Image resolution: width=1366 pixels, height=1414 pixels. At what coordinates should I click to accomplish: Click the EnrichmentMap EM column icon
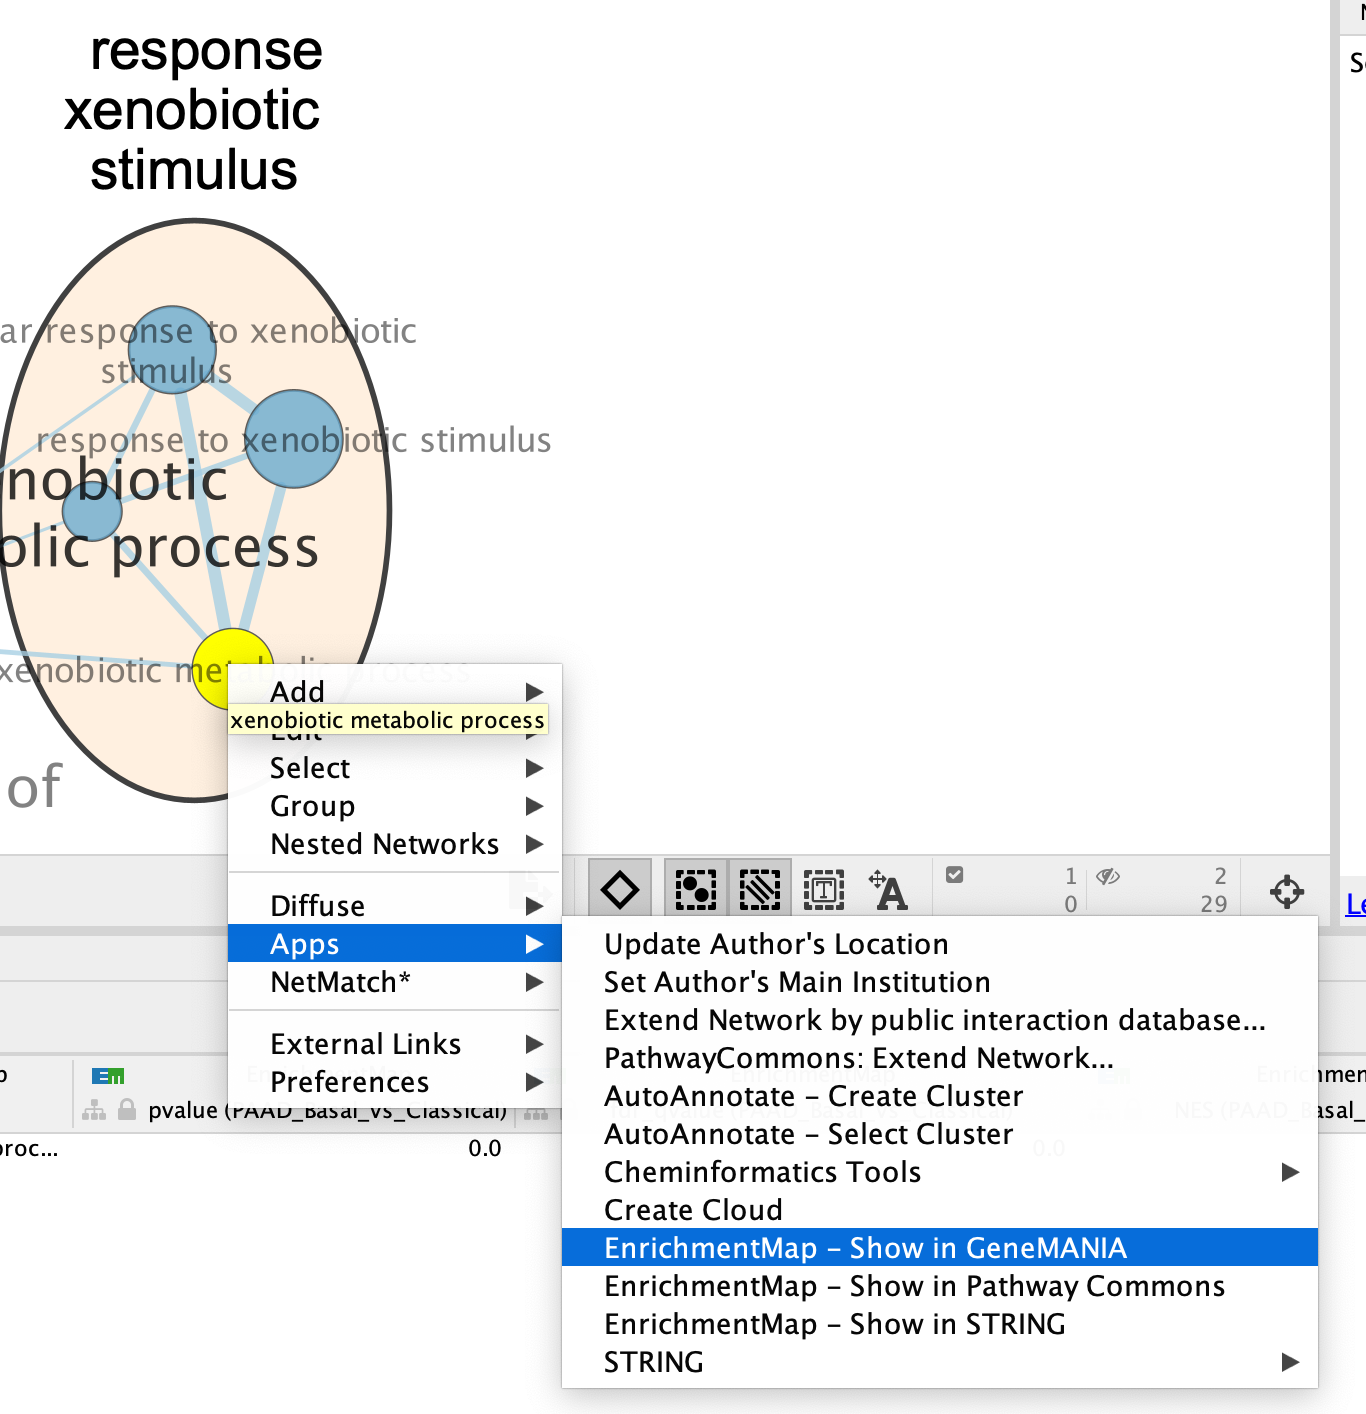pos(108,1076)
